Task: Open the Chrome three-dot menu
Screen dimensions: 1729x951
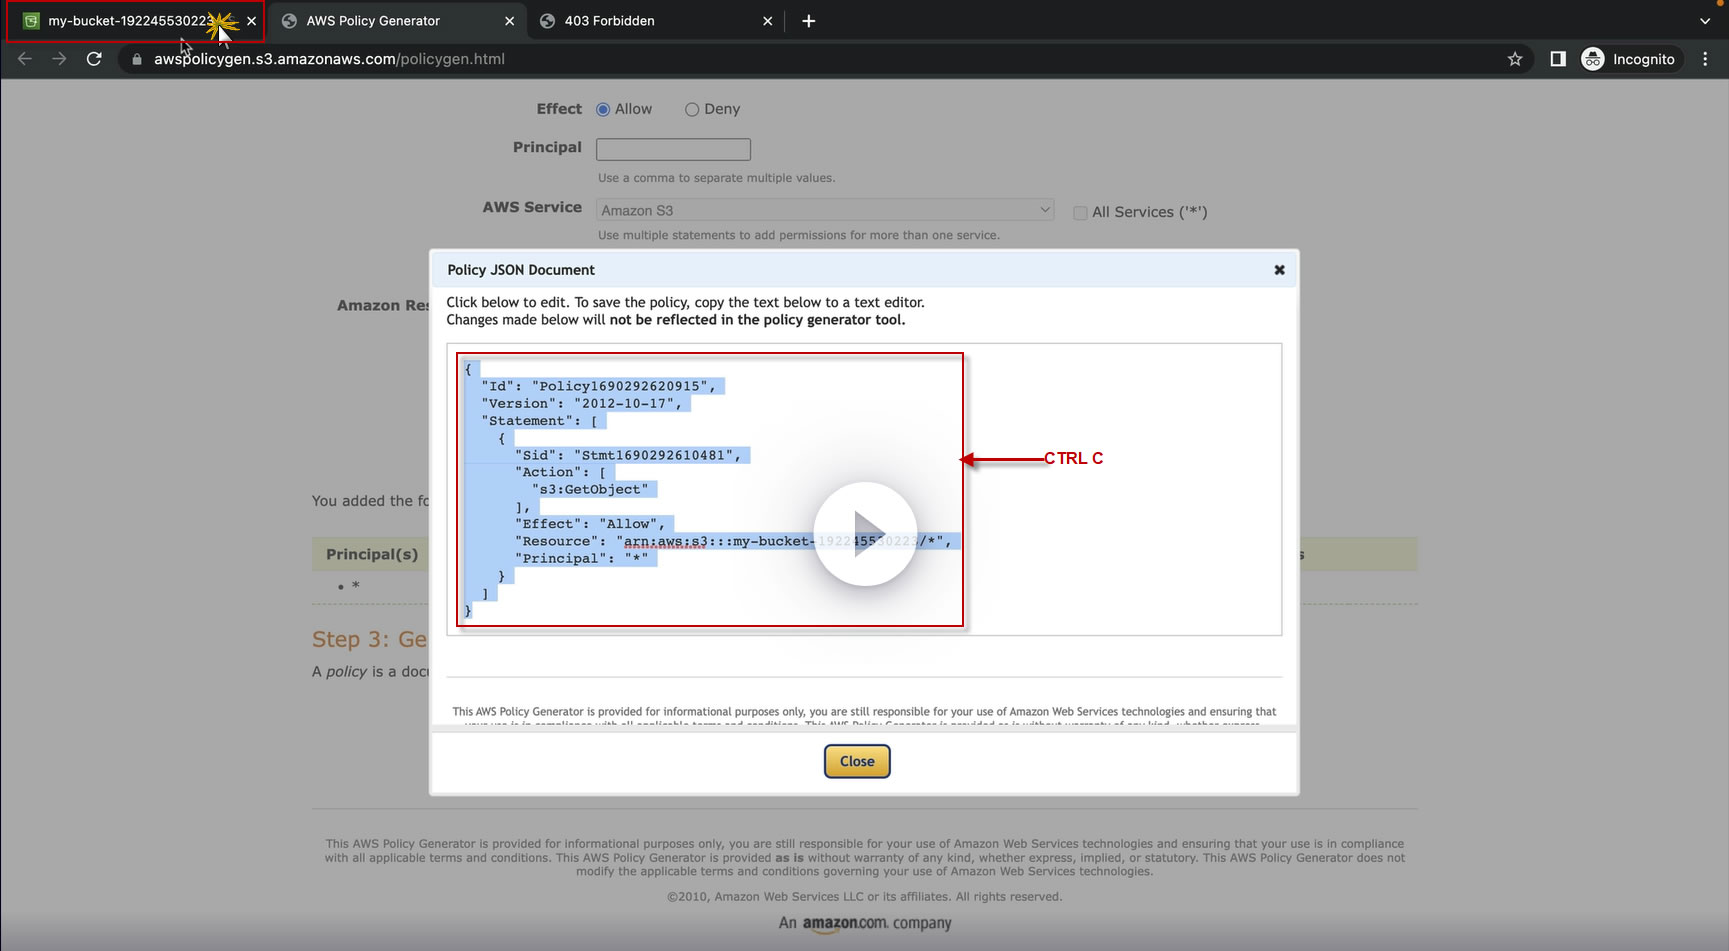Action: [1705, 59]
